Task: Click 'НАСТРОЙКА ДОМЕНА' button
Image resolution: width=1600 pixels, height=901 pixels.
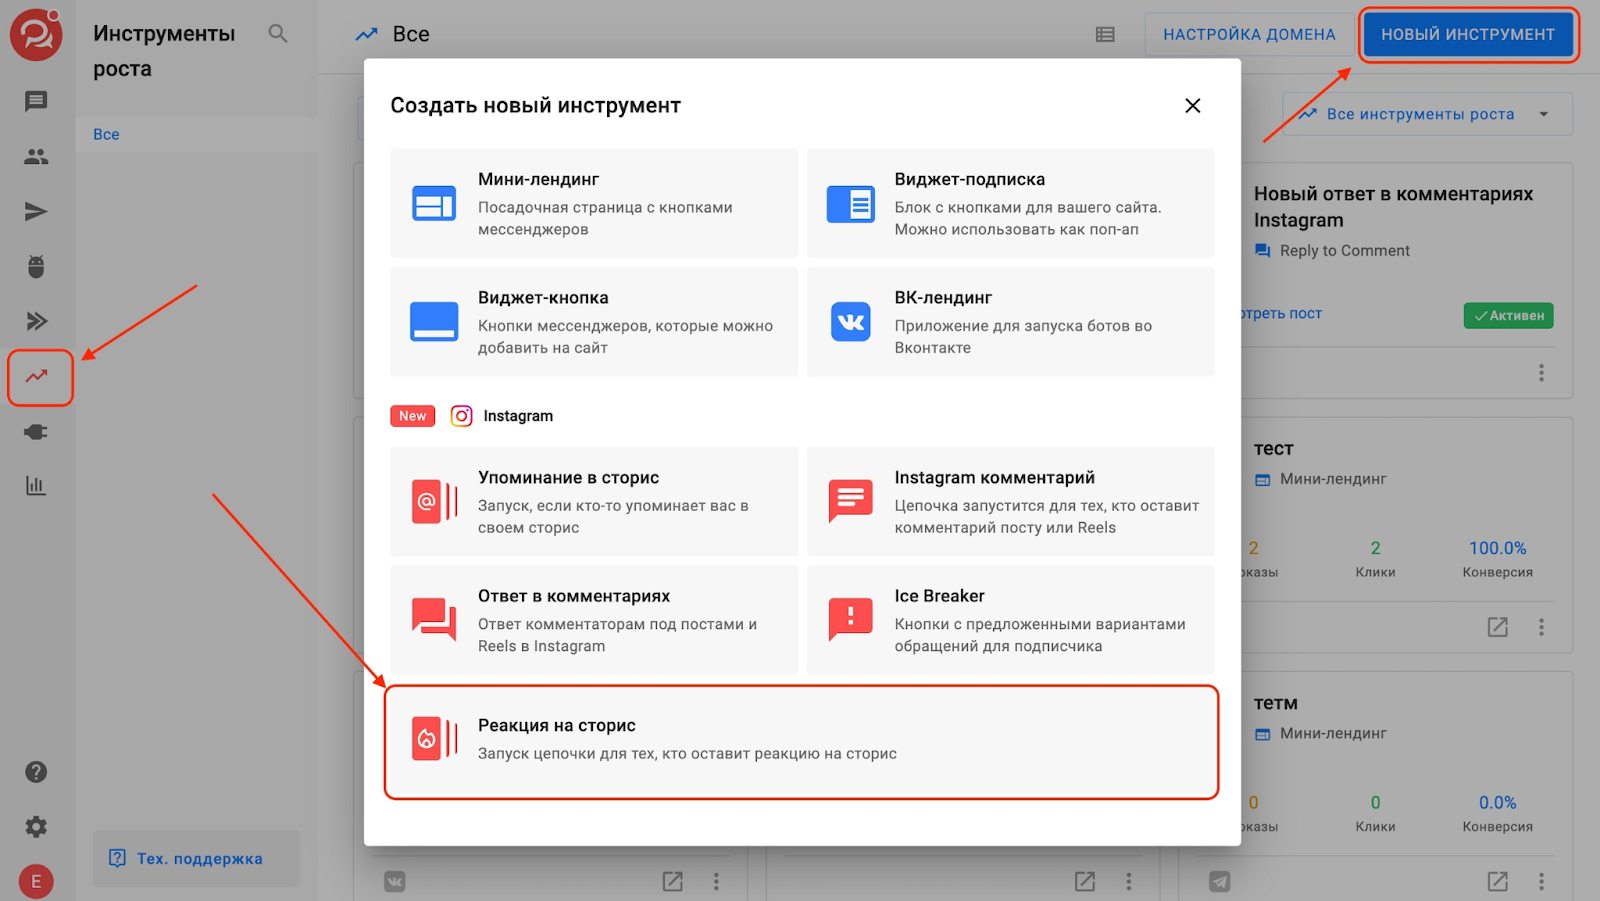Action: click(1249, 34)
